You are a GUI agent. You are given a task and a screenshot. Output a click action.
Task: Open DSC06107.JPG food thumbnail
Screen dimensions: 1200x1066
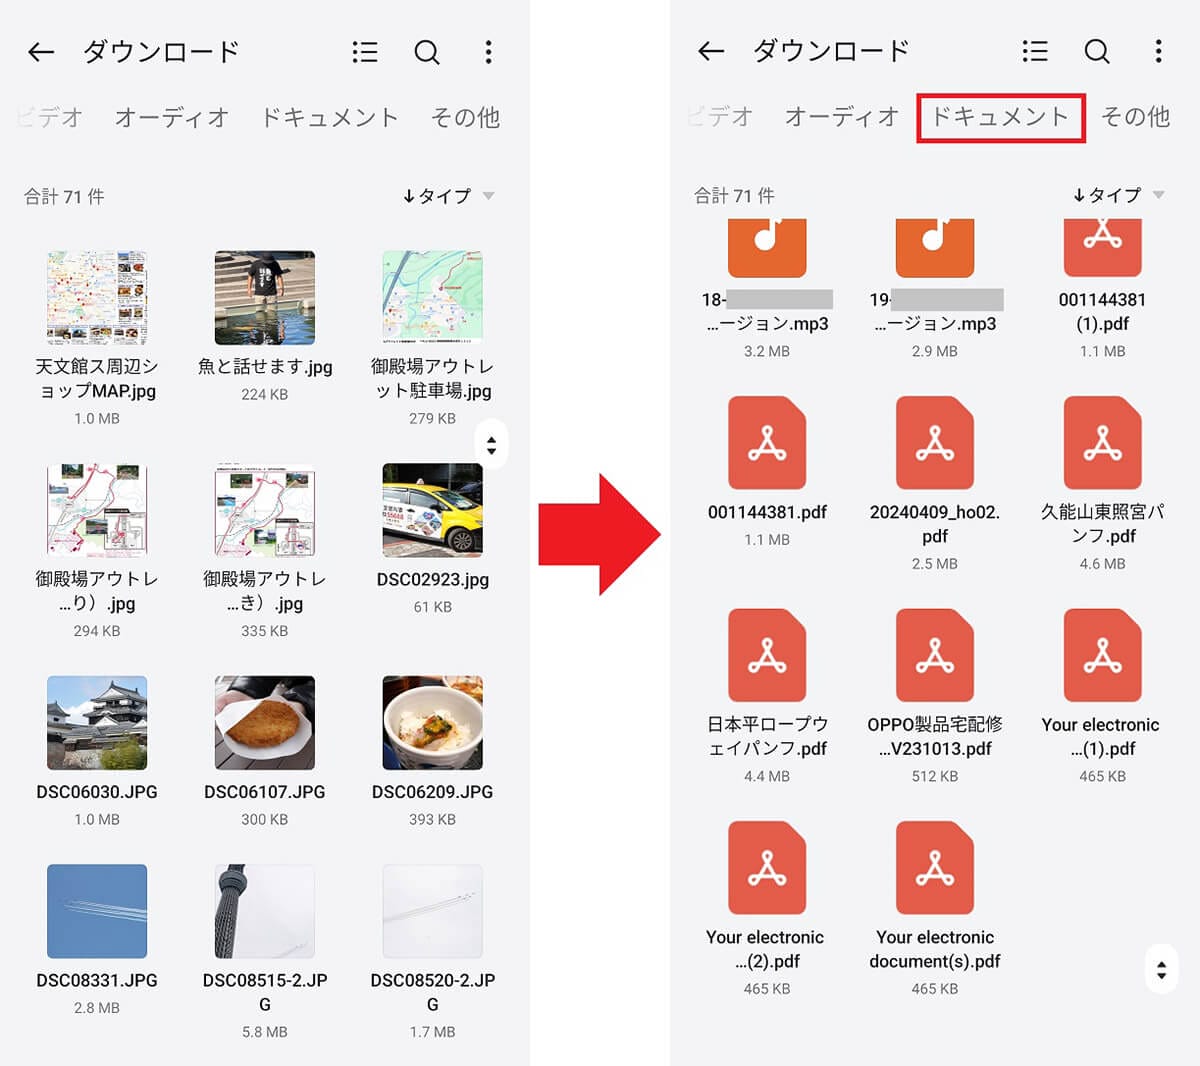pyautogui.click(x=265, y=723)
